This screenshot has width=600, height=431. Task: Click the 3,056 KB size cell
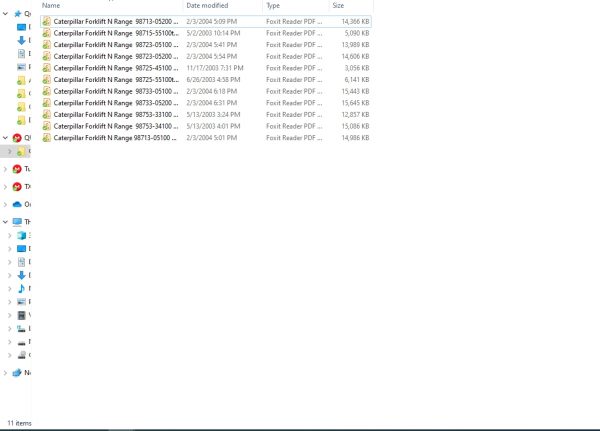(x=357, y=68)
